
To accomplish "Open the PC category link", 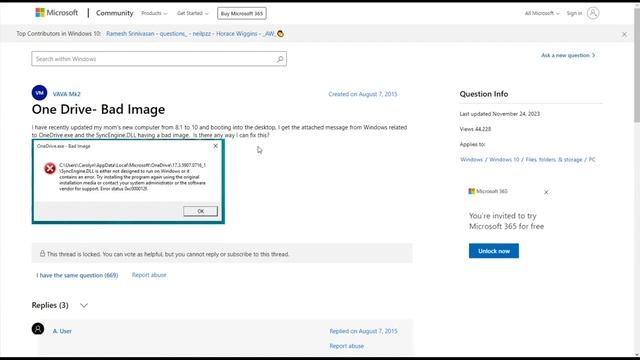I will [x=592, y=160].
